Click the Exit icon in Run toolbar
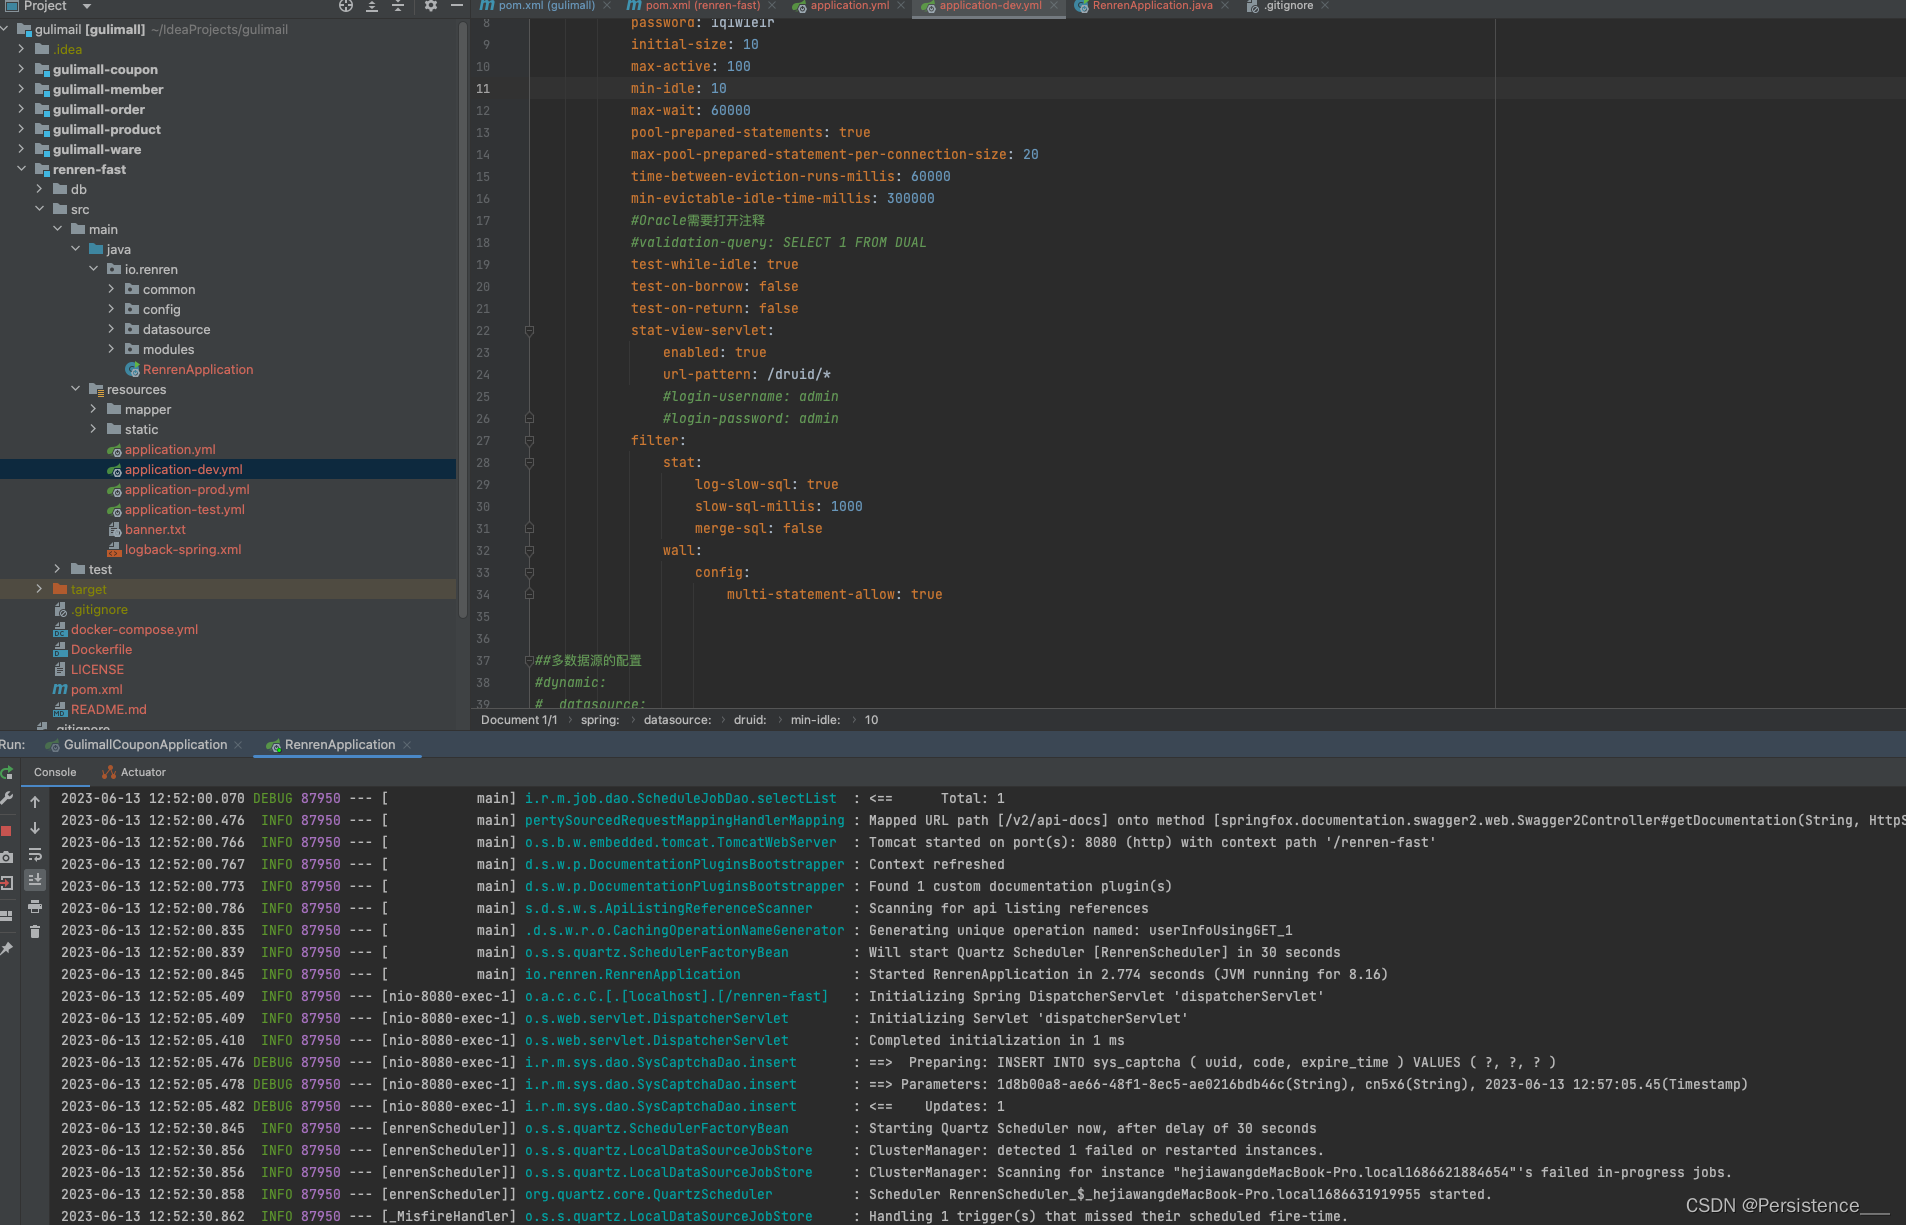1906x1225 pixels. tap(7, 883)
